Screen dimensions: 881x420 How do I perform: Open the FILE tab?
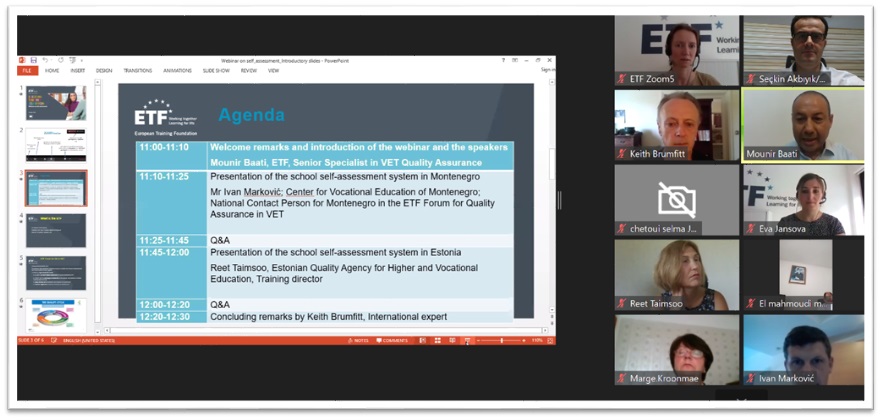[28, 71]
